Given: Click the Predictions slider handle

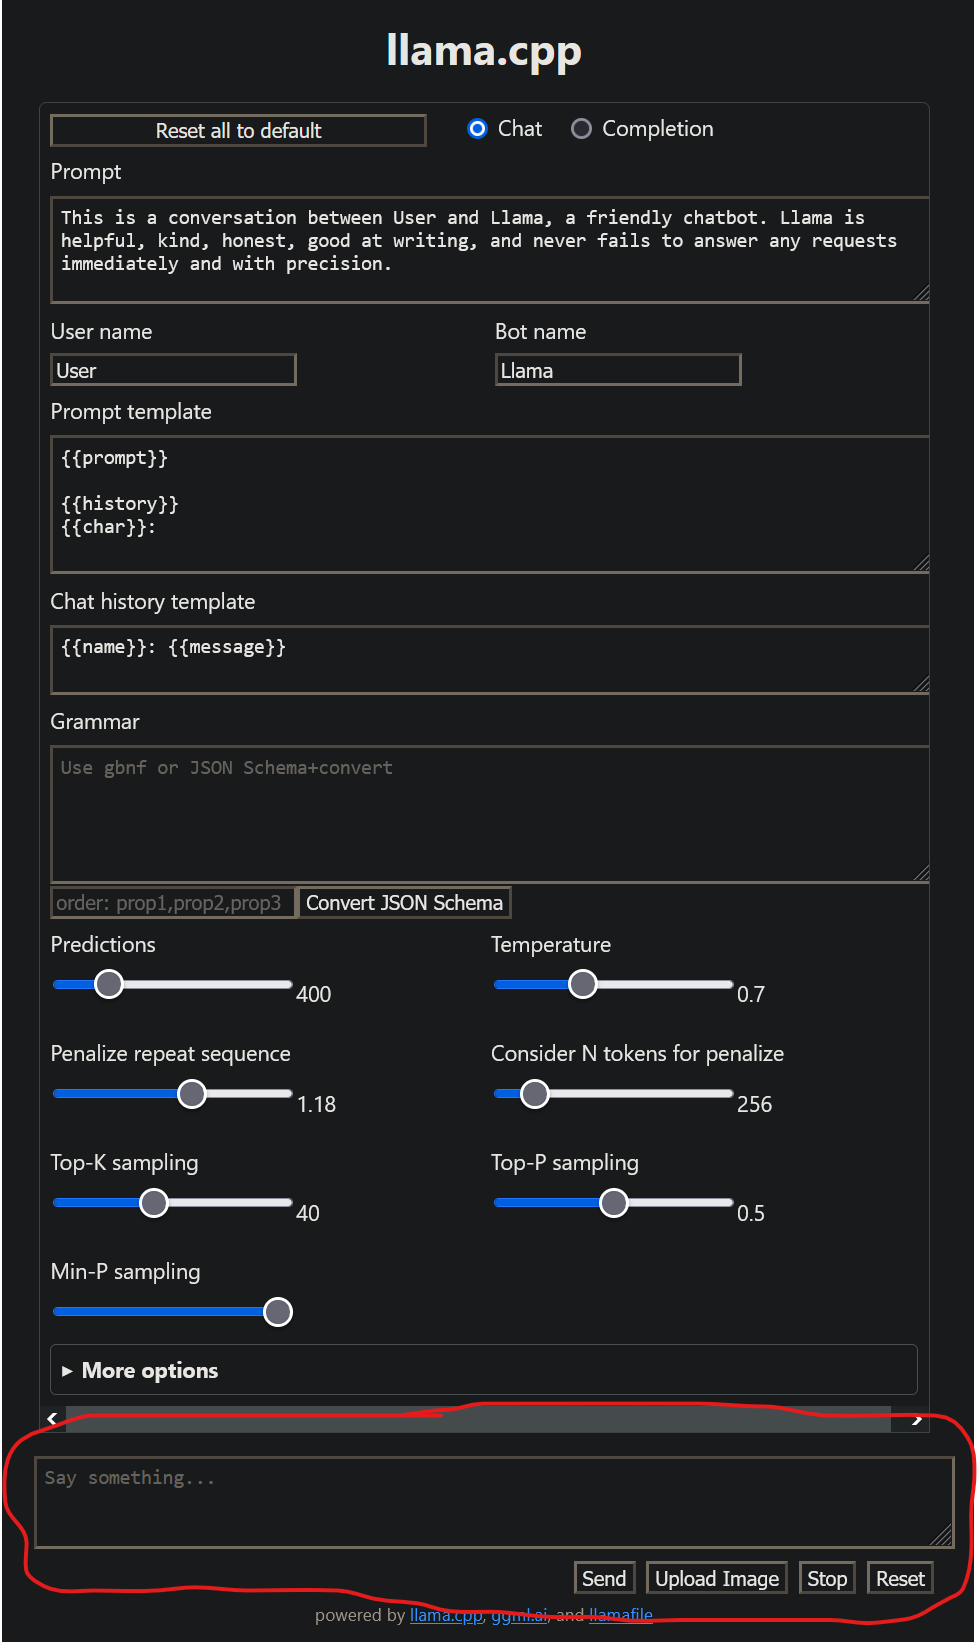Looking at the screenshot, I should tap(109, 984).
